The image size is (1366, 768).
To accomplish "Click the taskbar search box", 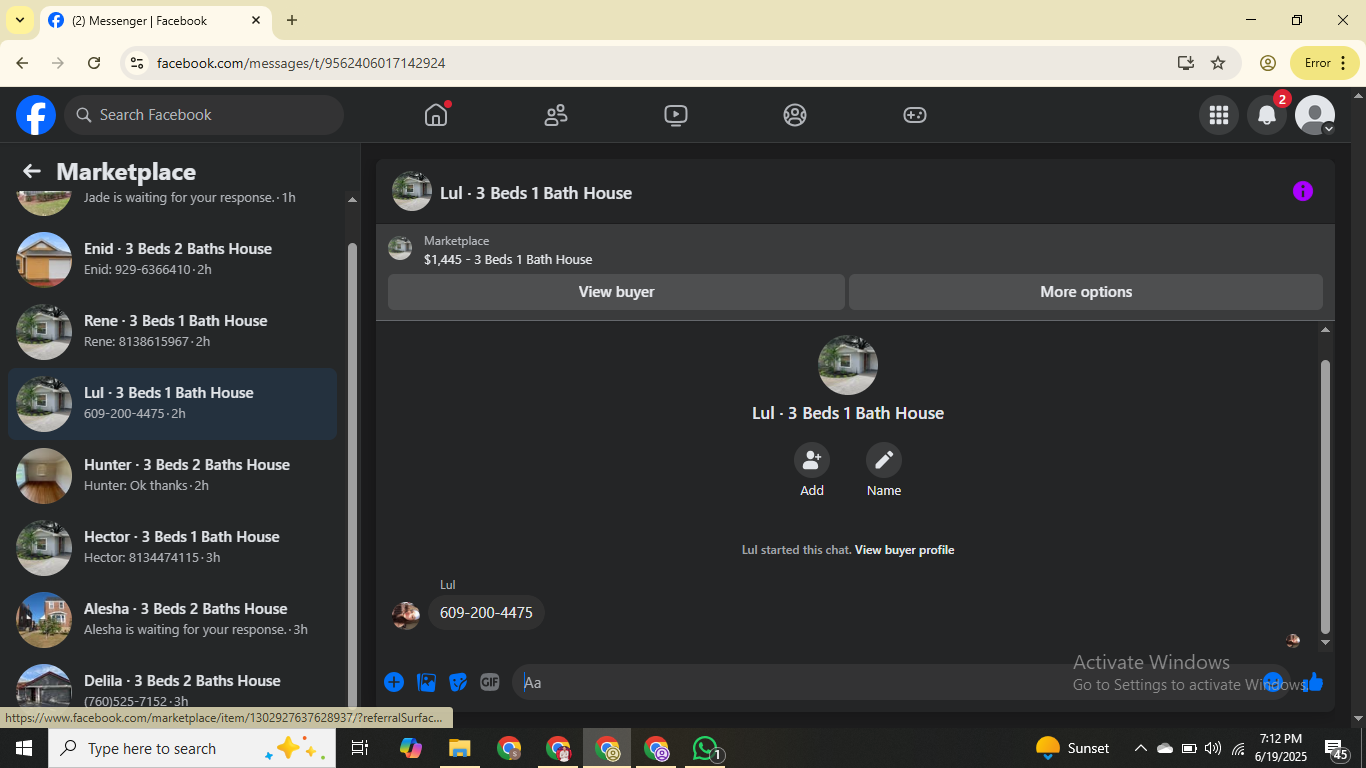I will click(191, 748).
